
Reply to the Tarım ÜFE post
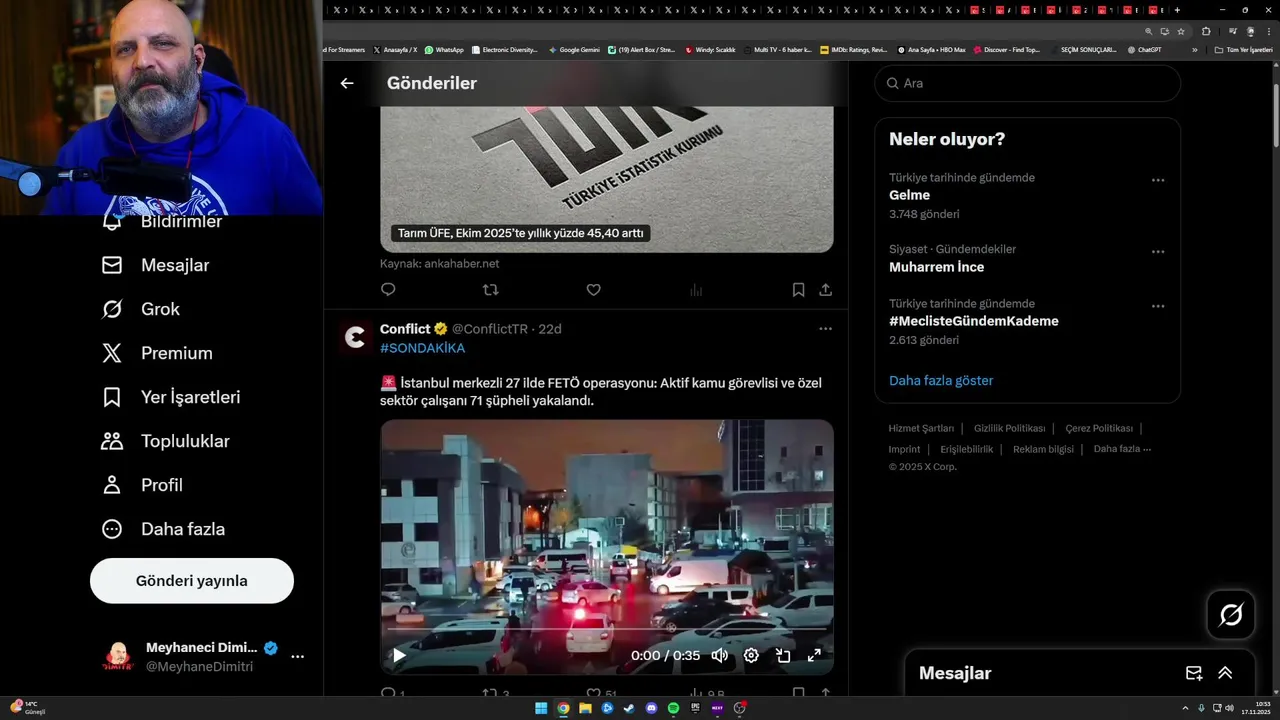point(388,290)
